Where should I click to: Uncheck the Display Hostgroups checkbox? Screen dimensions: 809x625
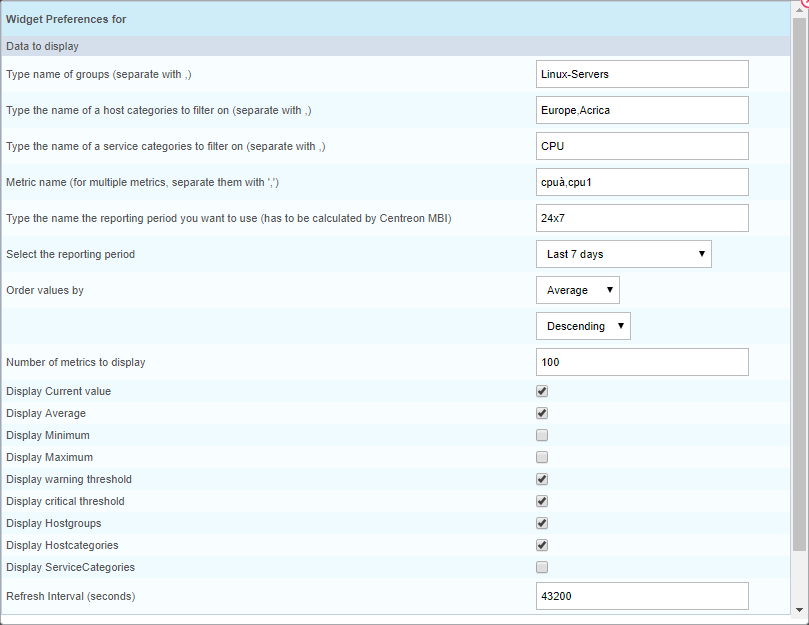pyautogui.click(x=542, y=523)
